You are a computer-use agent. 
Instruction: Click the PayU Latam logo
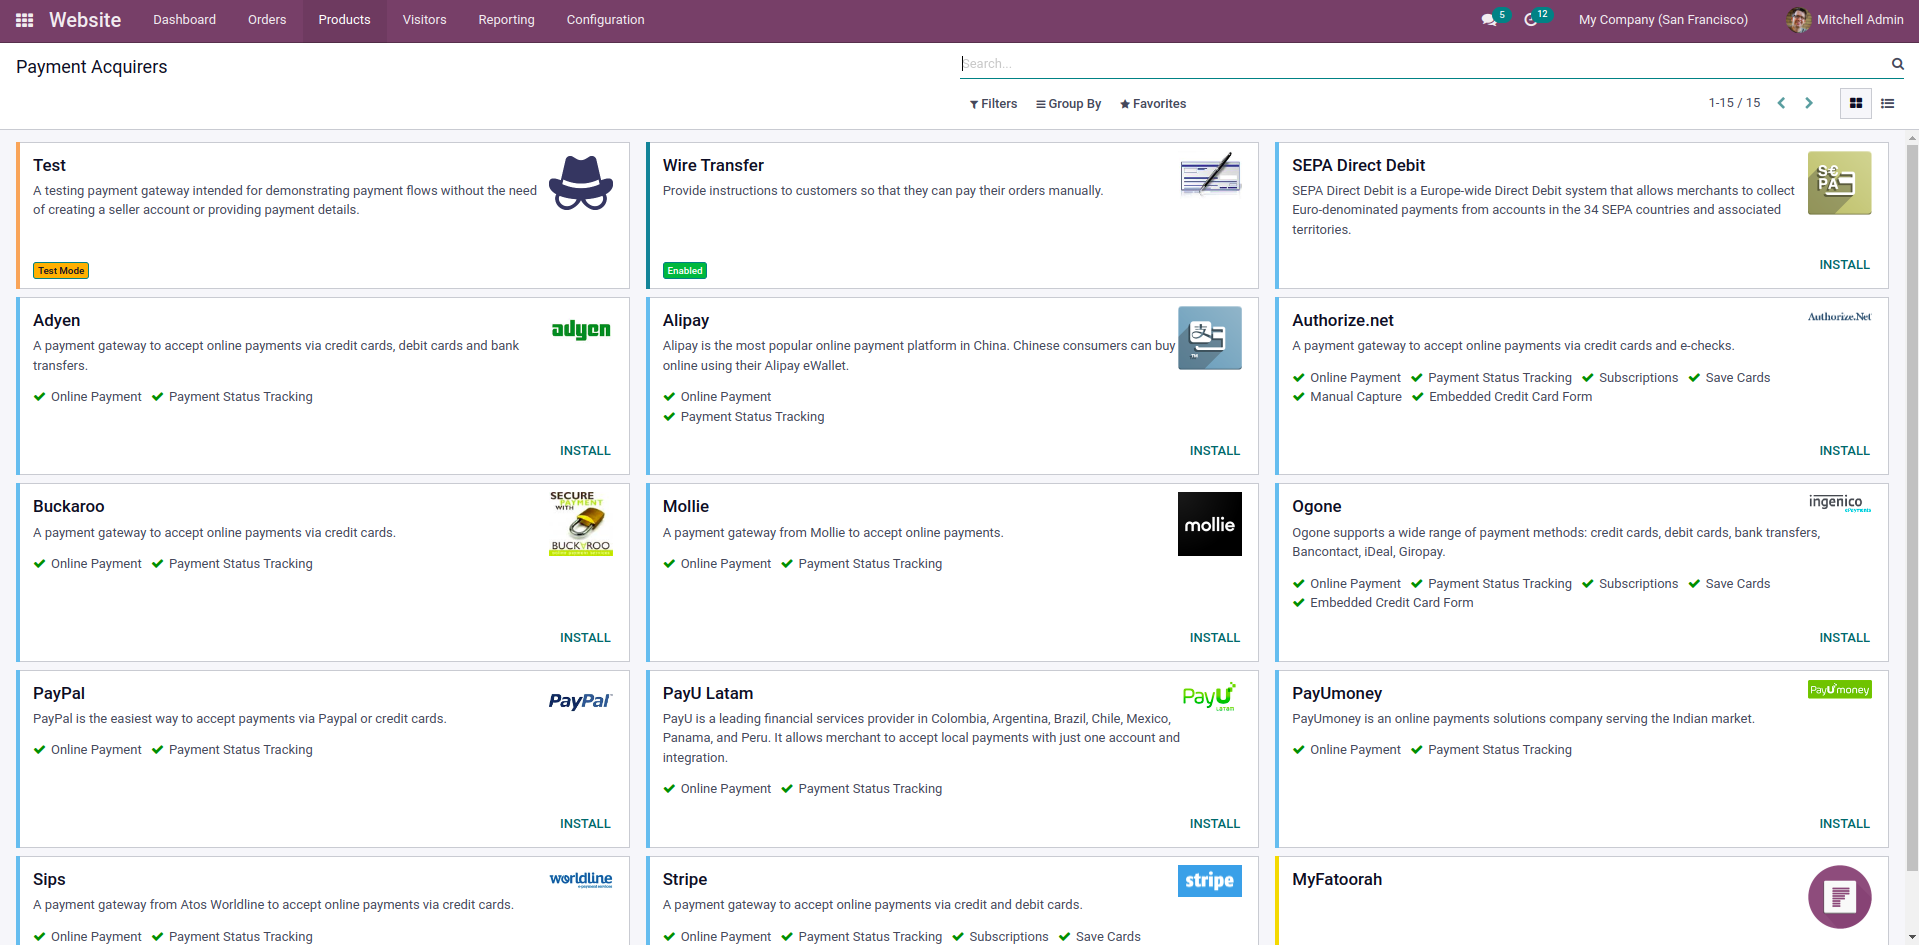coord(1210,696)
